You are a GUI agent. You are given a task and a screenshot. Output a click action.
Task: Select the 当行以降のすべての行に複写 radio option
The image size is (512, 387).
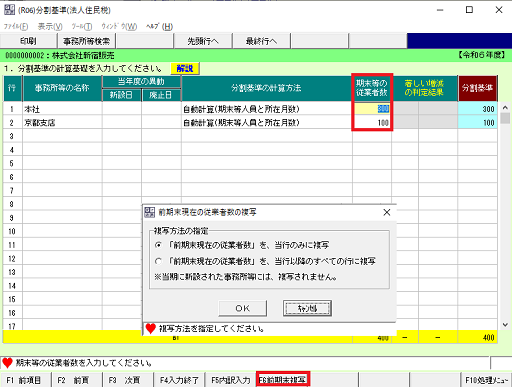click(x=158, y=261)
